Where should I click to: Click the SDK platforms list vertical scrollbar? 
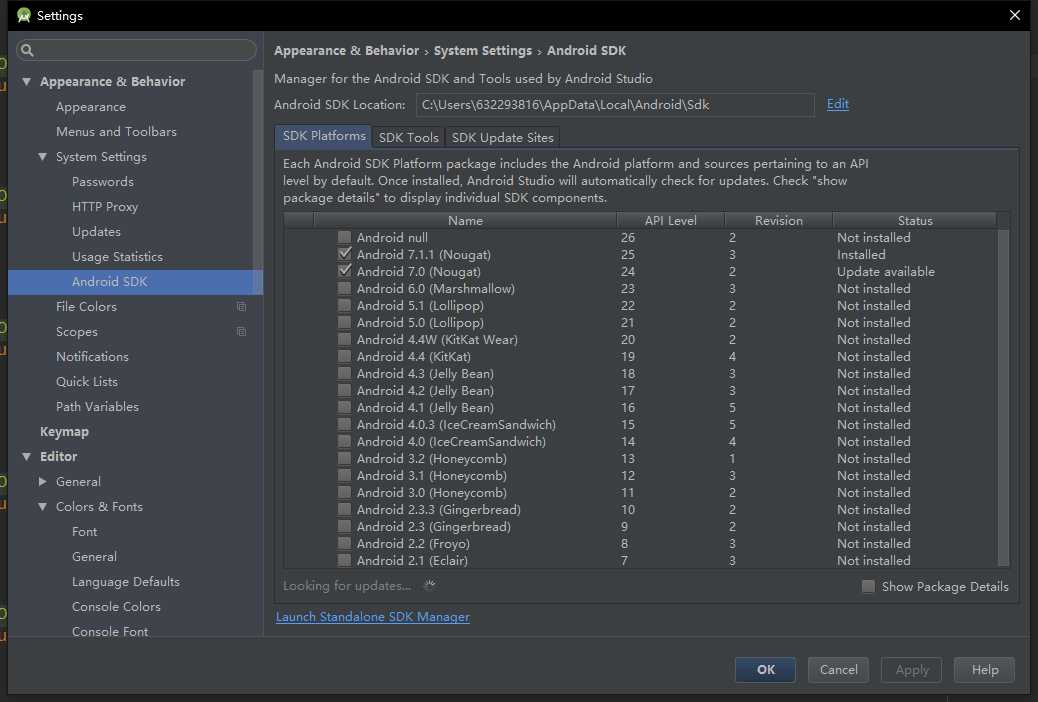pos(1004,400)
